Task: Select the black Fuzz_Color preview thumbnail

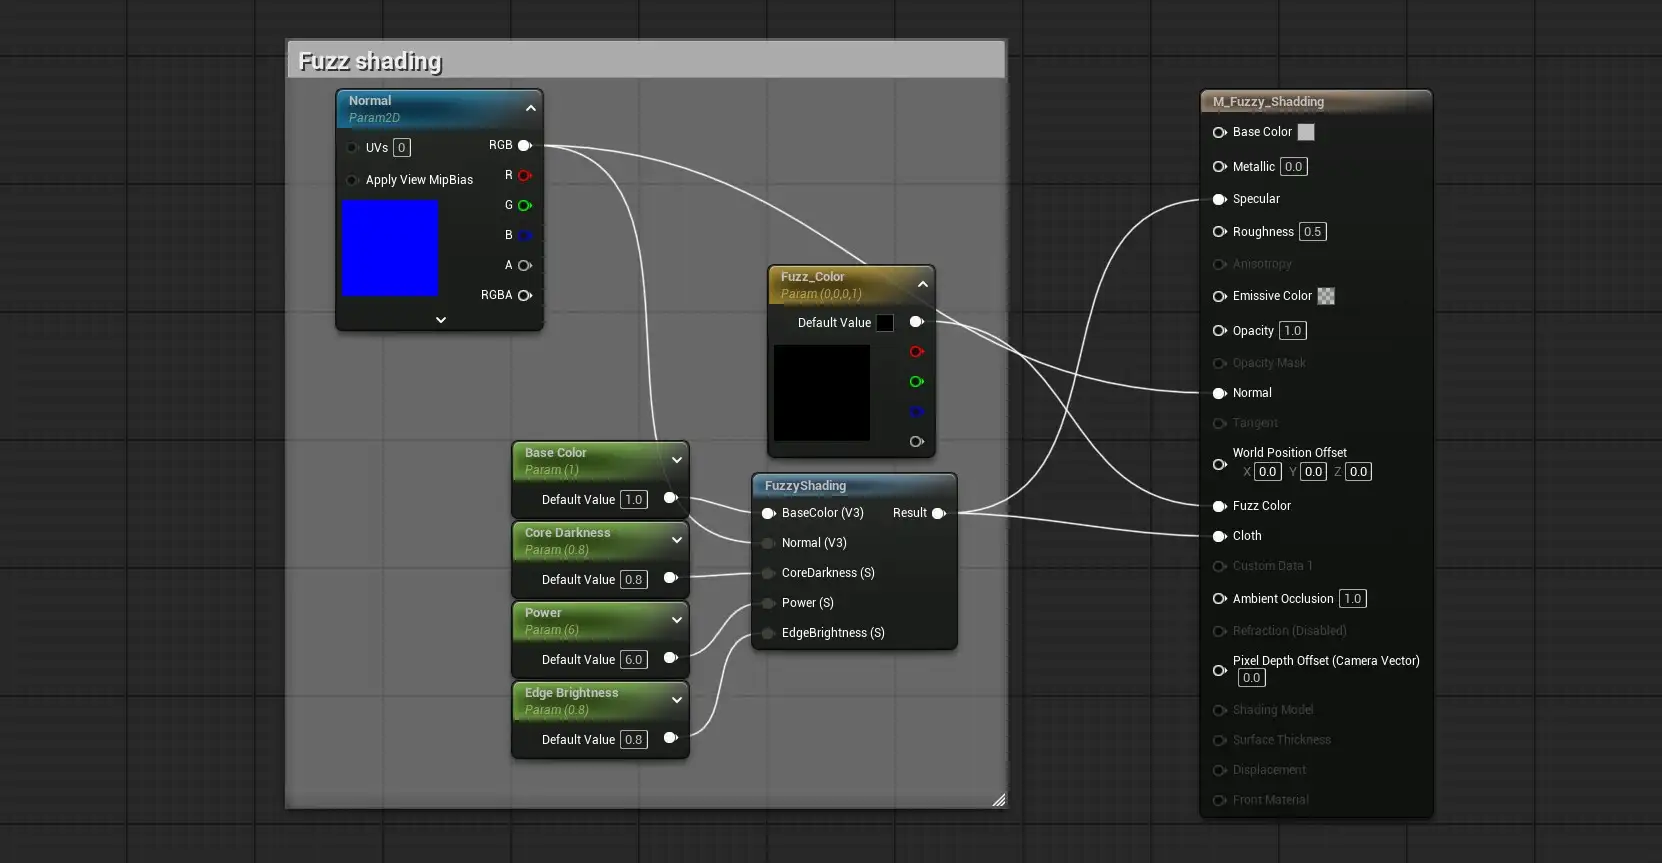Action: click(822, 393)
